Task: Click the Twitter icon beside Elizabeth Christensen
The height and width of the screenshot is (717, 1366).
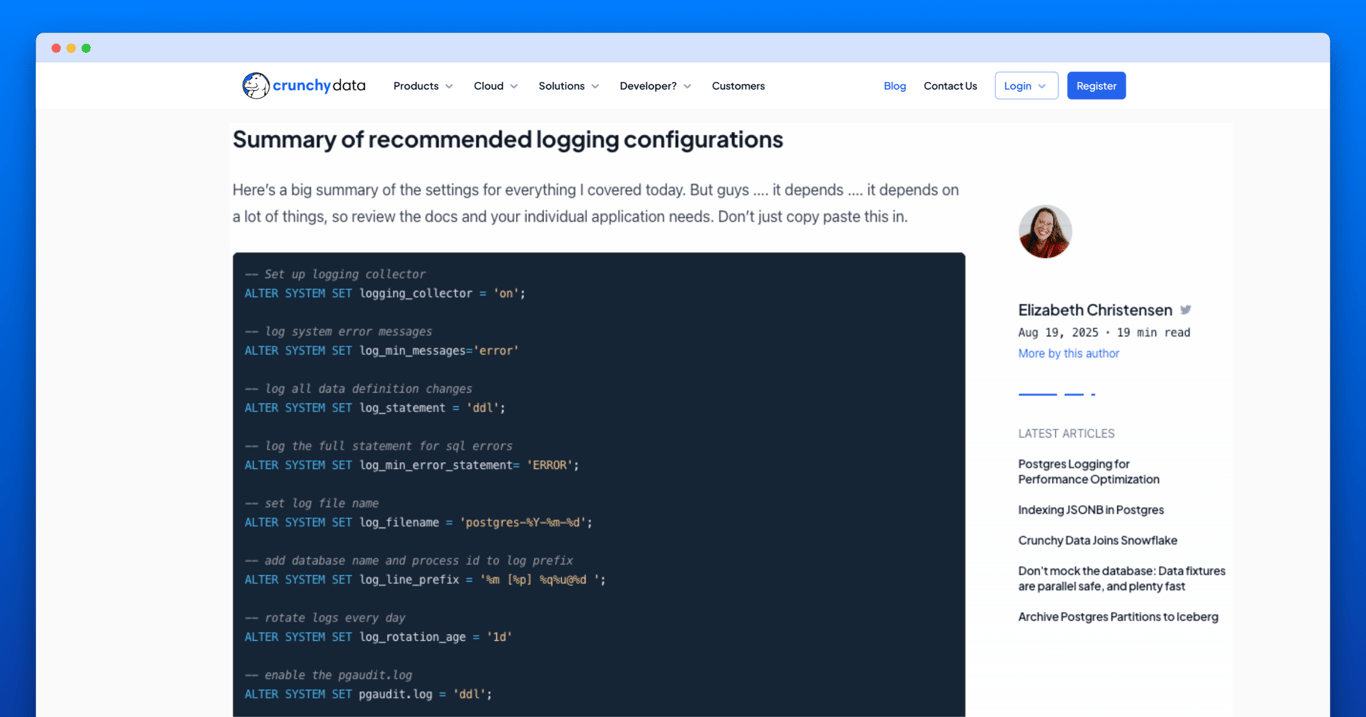Action: 1185,310
